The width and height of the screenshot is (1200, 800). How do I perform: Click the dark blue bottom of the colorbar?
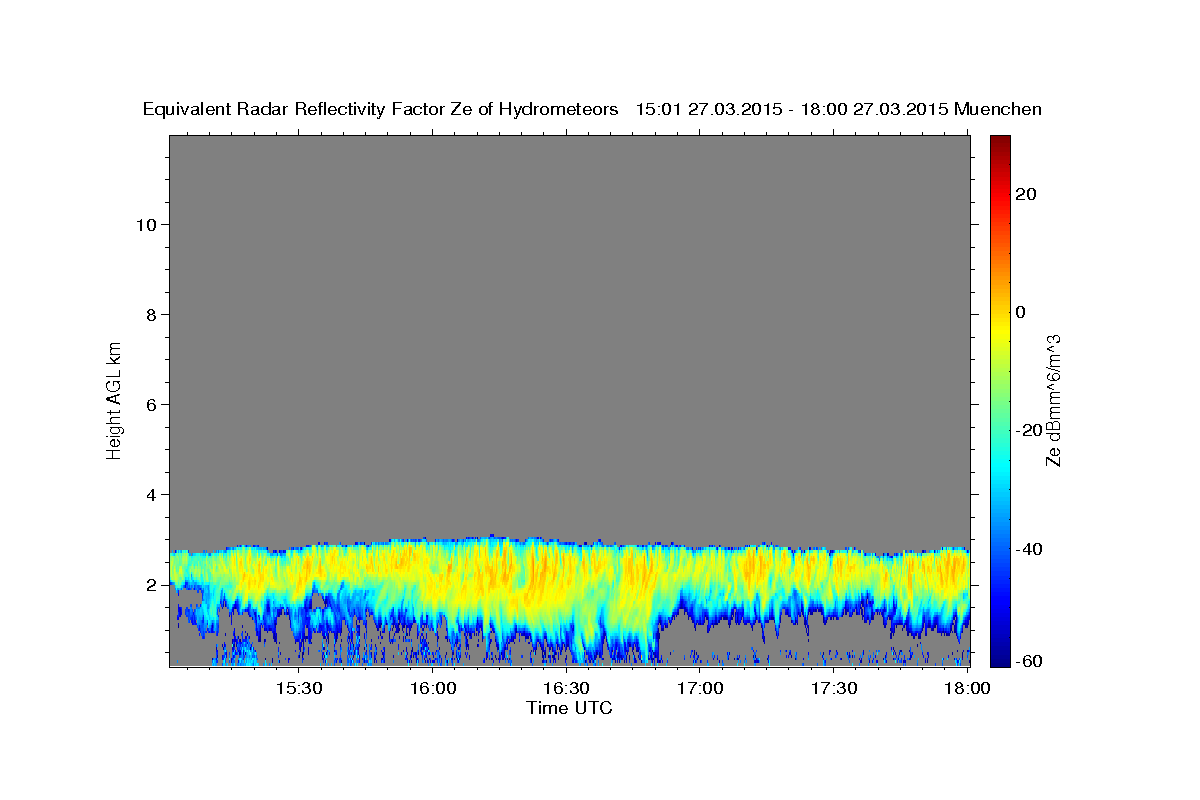point(1000,659)
